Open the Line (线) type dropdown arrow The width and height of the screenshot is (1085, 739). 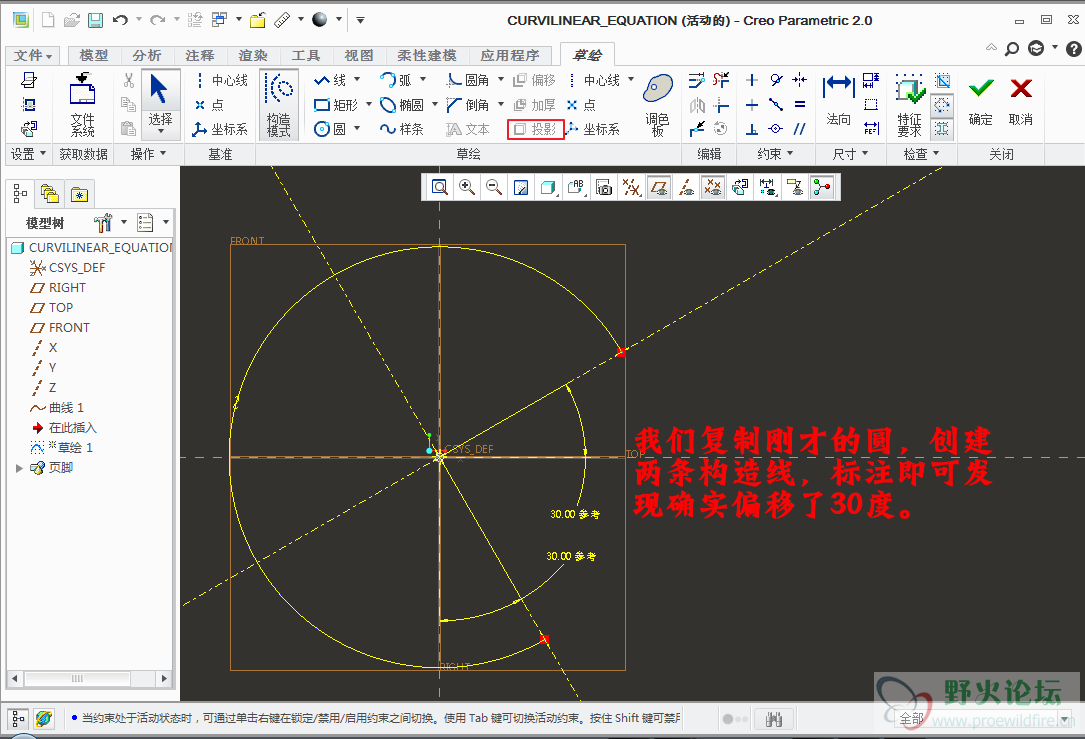coord(358,80)
